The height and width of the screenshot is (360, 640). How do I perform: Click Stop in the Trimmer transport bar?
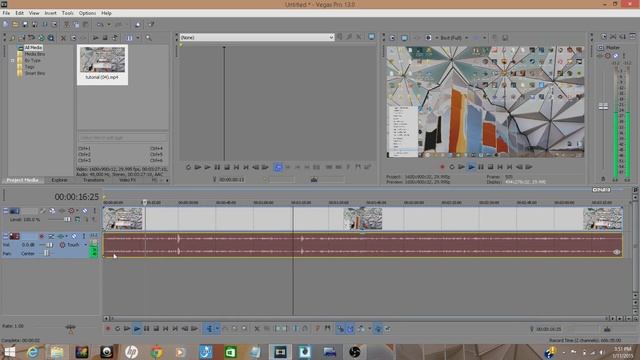tap(227, 167)
